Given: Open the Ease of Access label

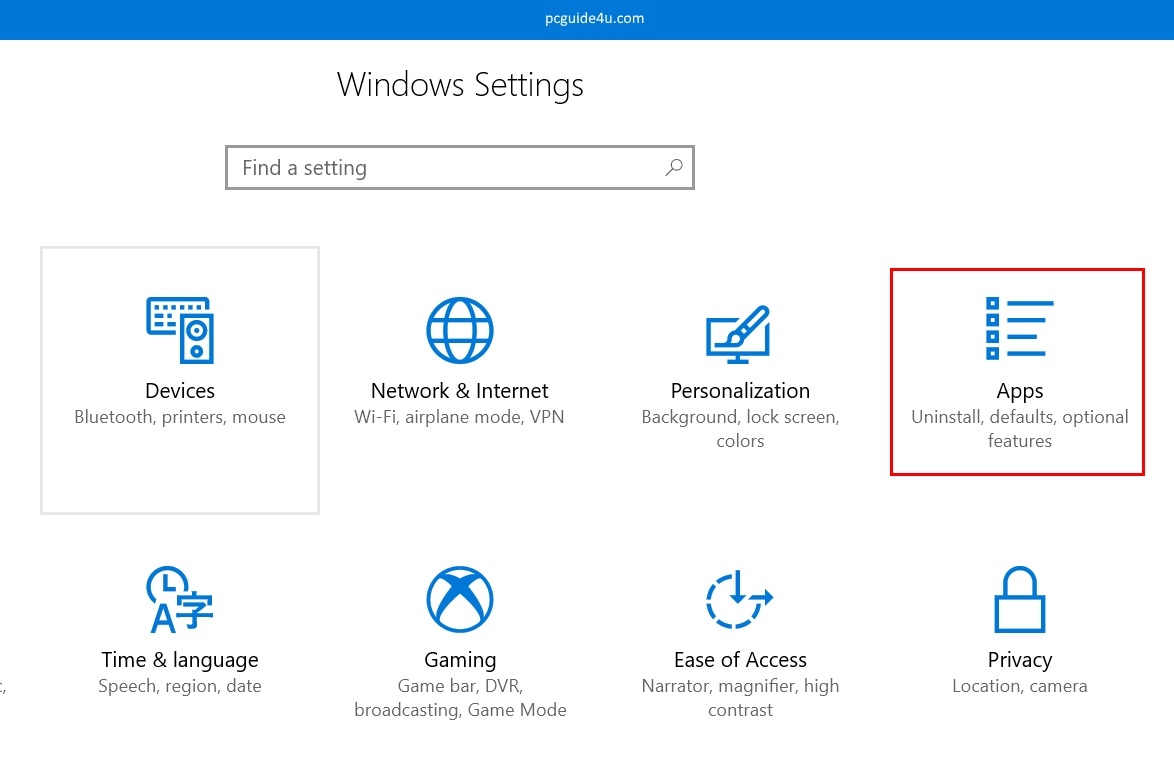Looking at the screenshot, I should [x=740, y=660].
